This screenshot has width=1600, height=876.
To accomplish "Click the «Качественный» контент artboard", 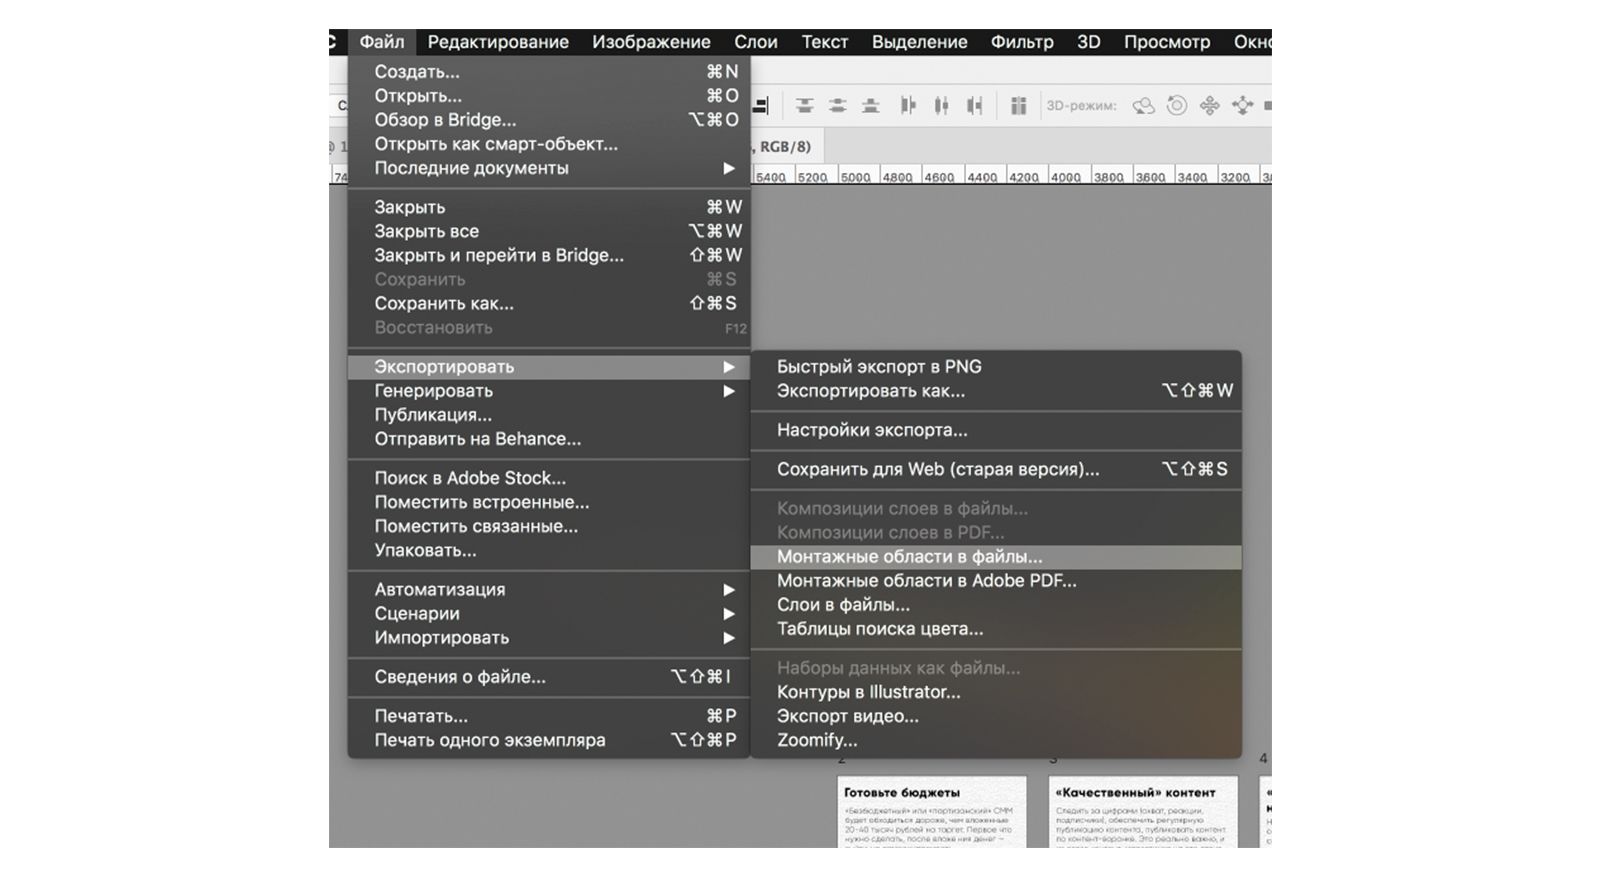I will pos(1143,811).
